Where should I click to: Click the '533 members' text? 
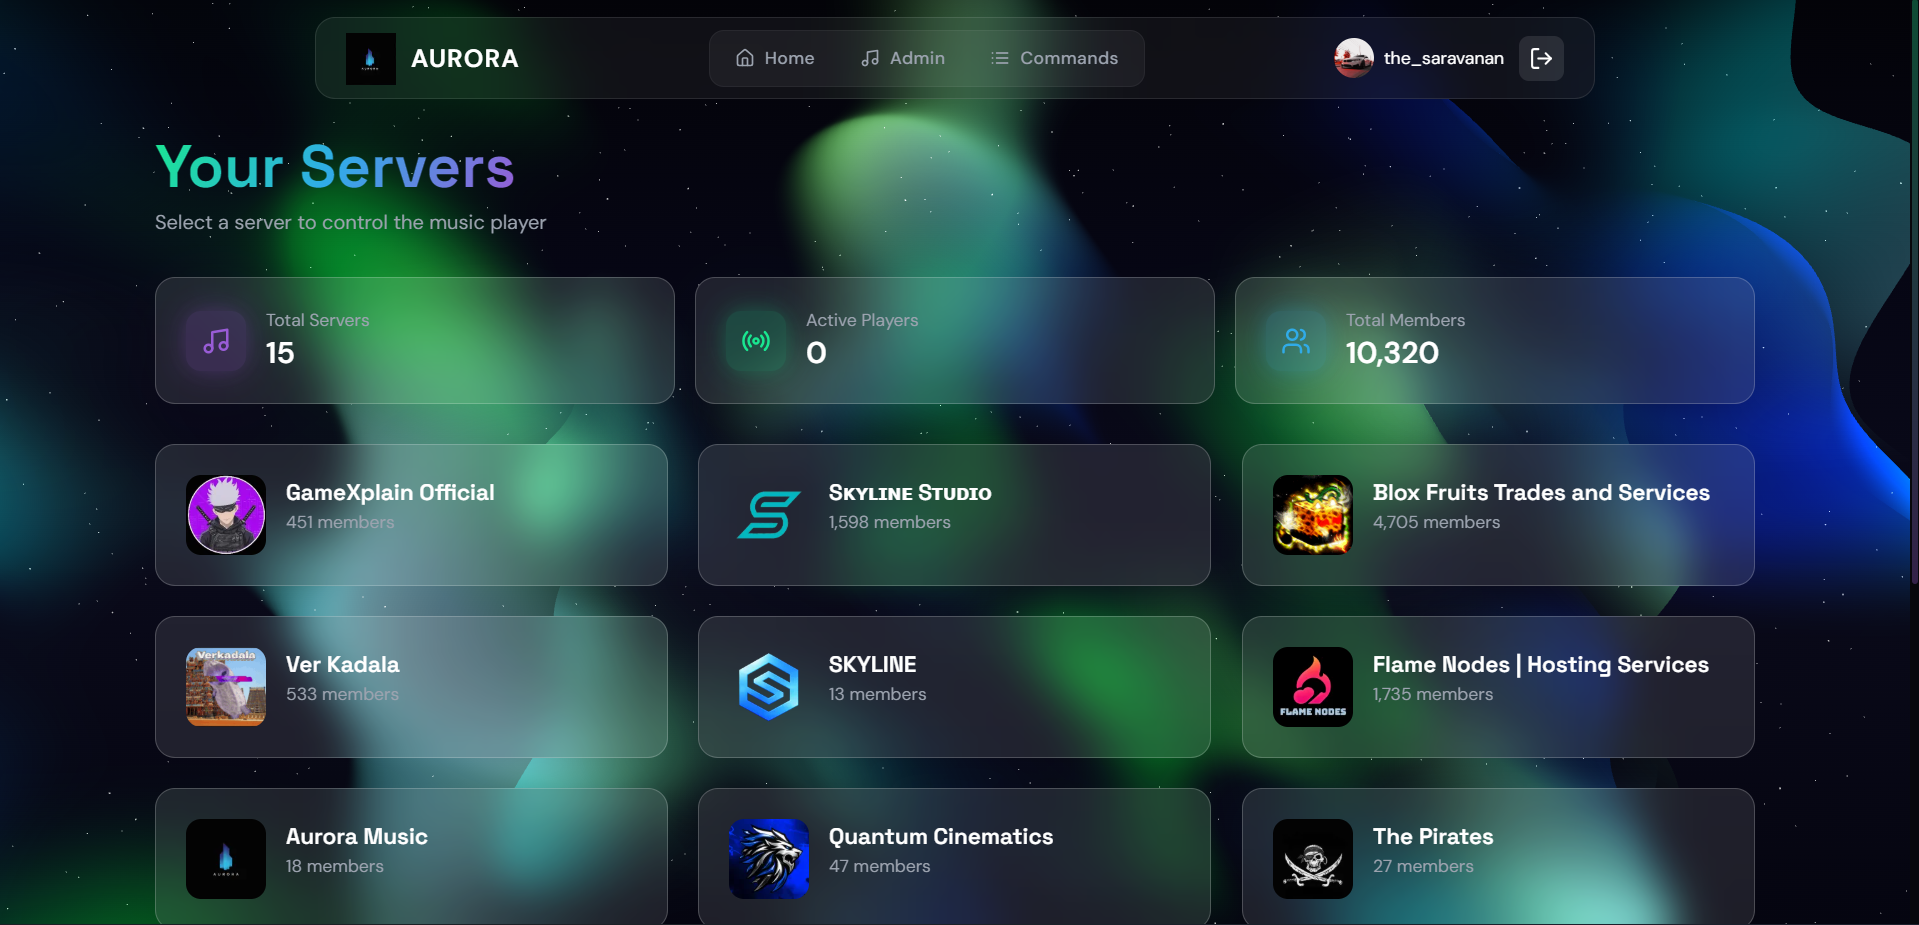(x=342, y=694)
